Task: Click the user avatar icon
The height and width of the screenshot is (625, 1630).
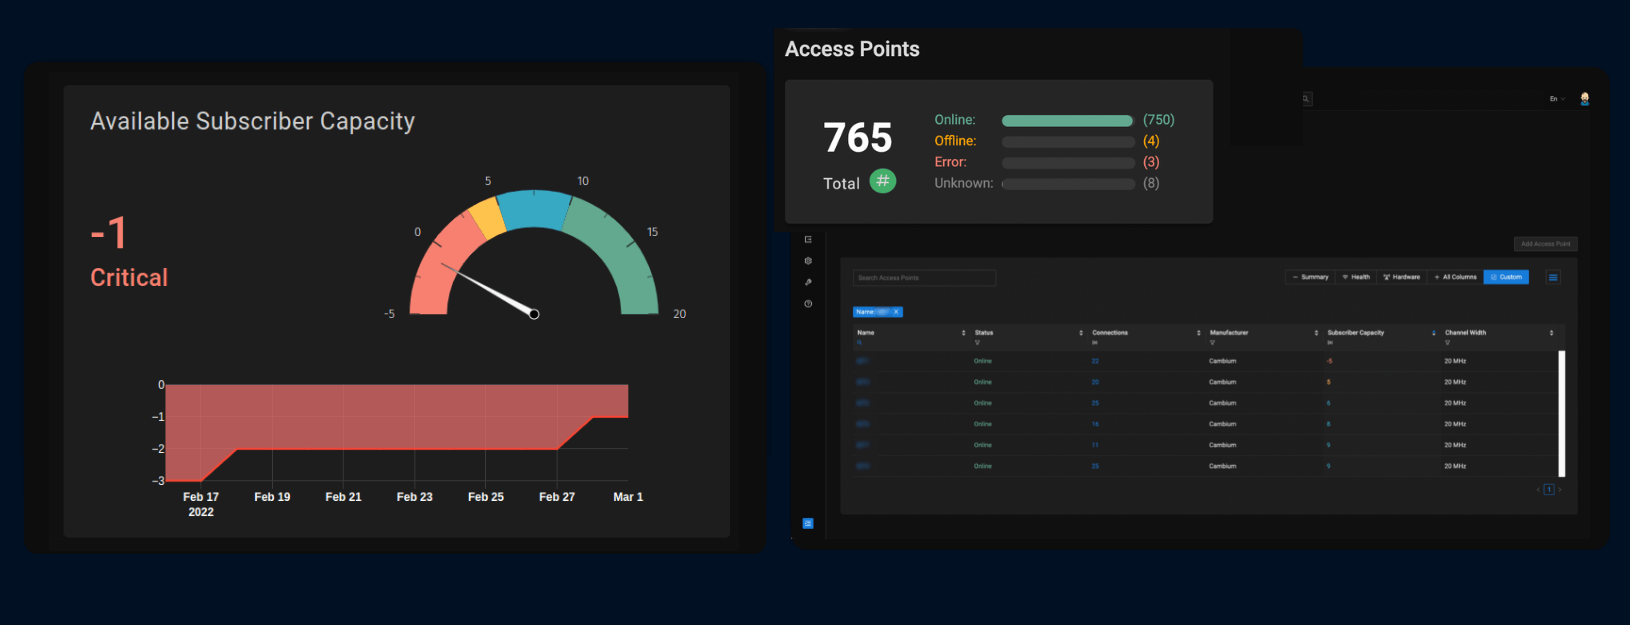Action: pyautogui.click(x=1584, y=98)
